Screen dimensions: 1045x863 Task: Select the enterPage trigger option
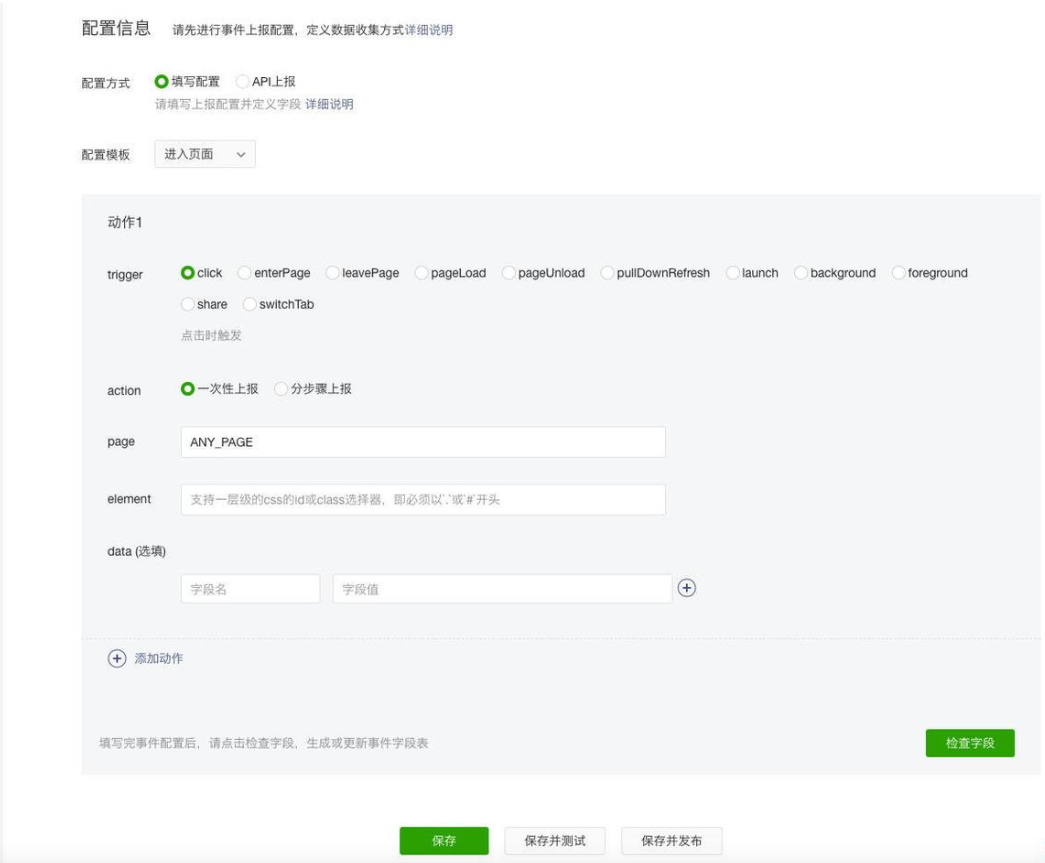click(244, 273)
